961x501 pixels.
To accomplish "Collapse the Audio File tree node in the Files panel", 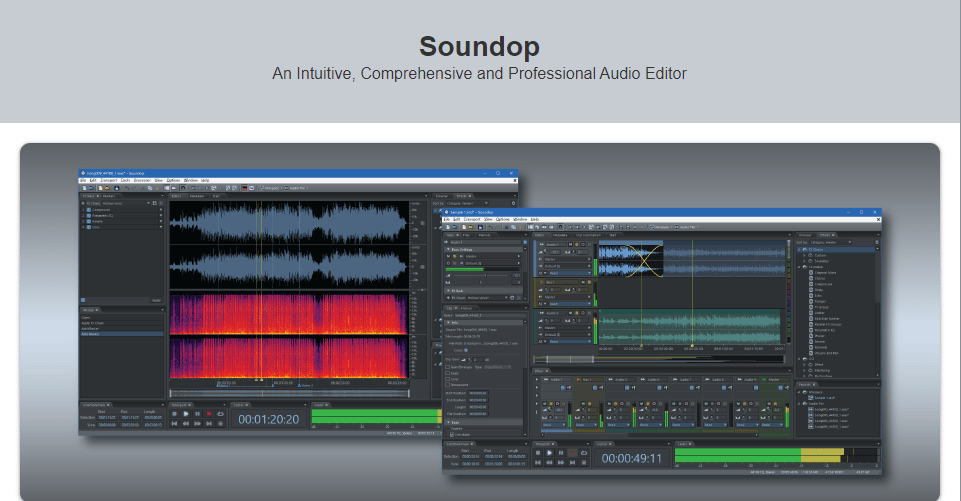I will pos(799,403).
